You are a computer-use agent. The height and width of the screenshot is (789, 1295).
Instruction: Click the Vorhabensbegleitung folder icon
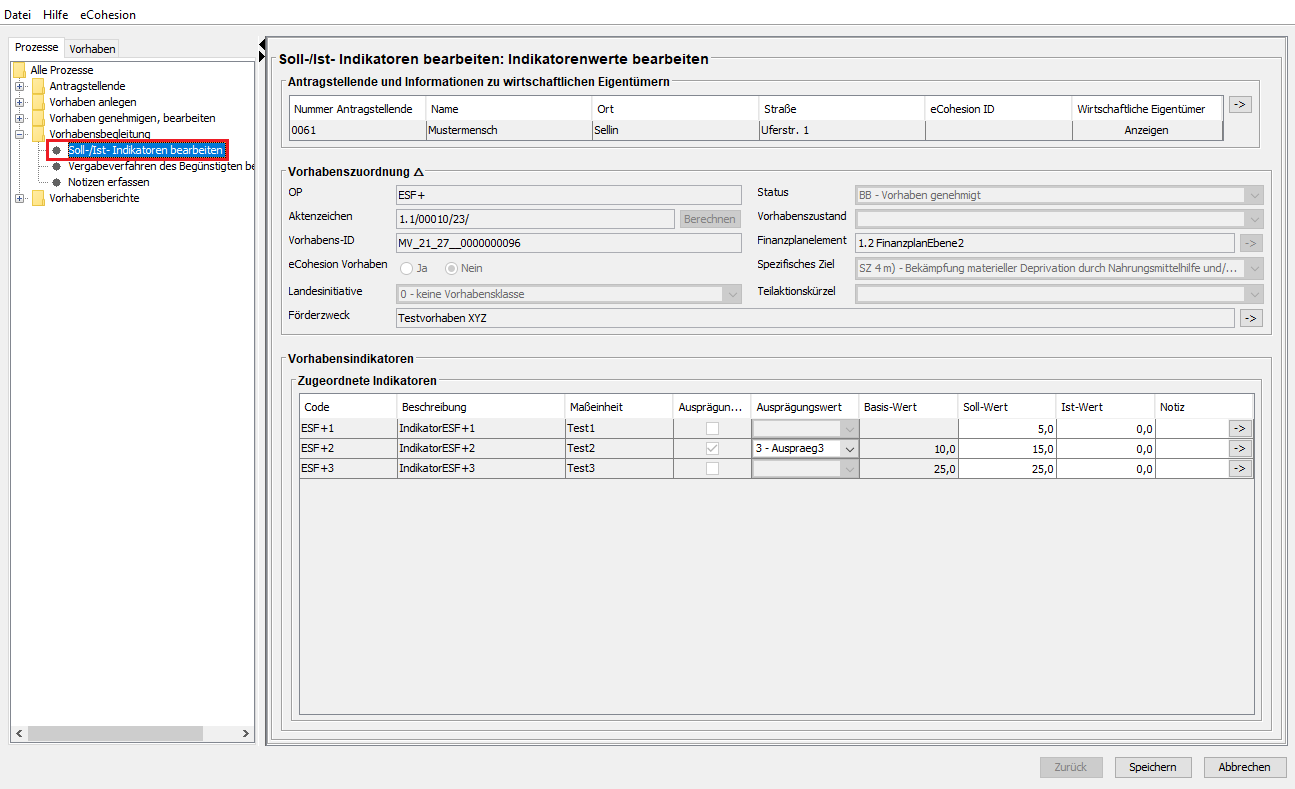coord(38,134)
